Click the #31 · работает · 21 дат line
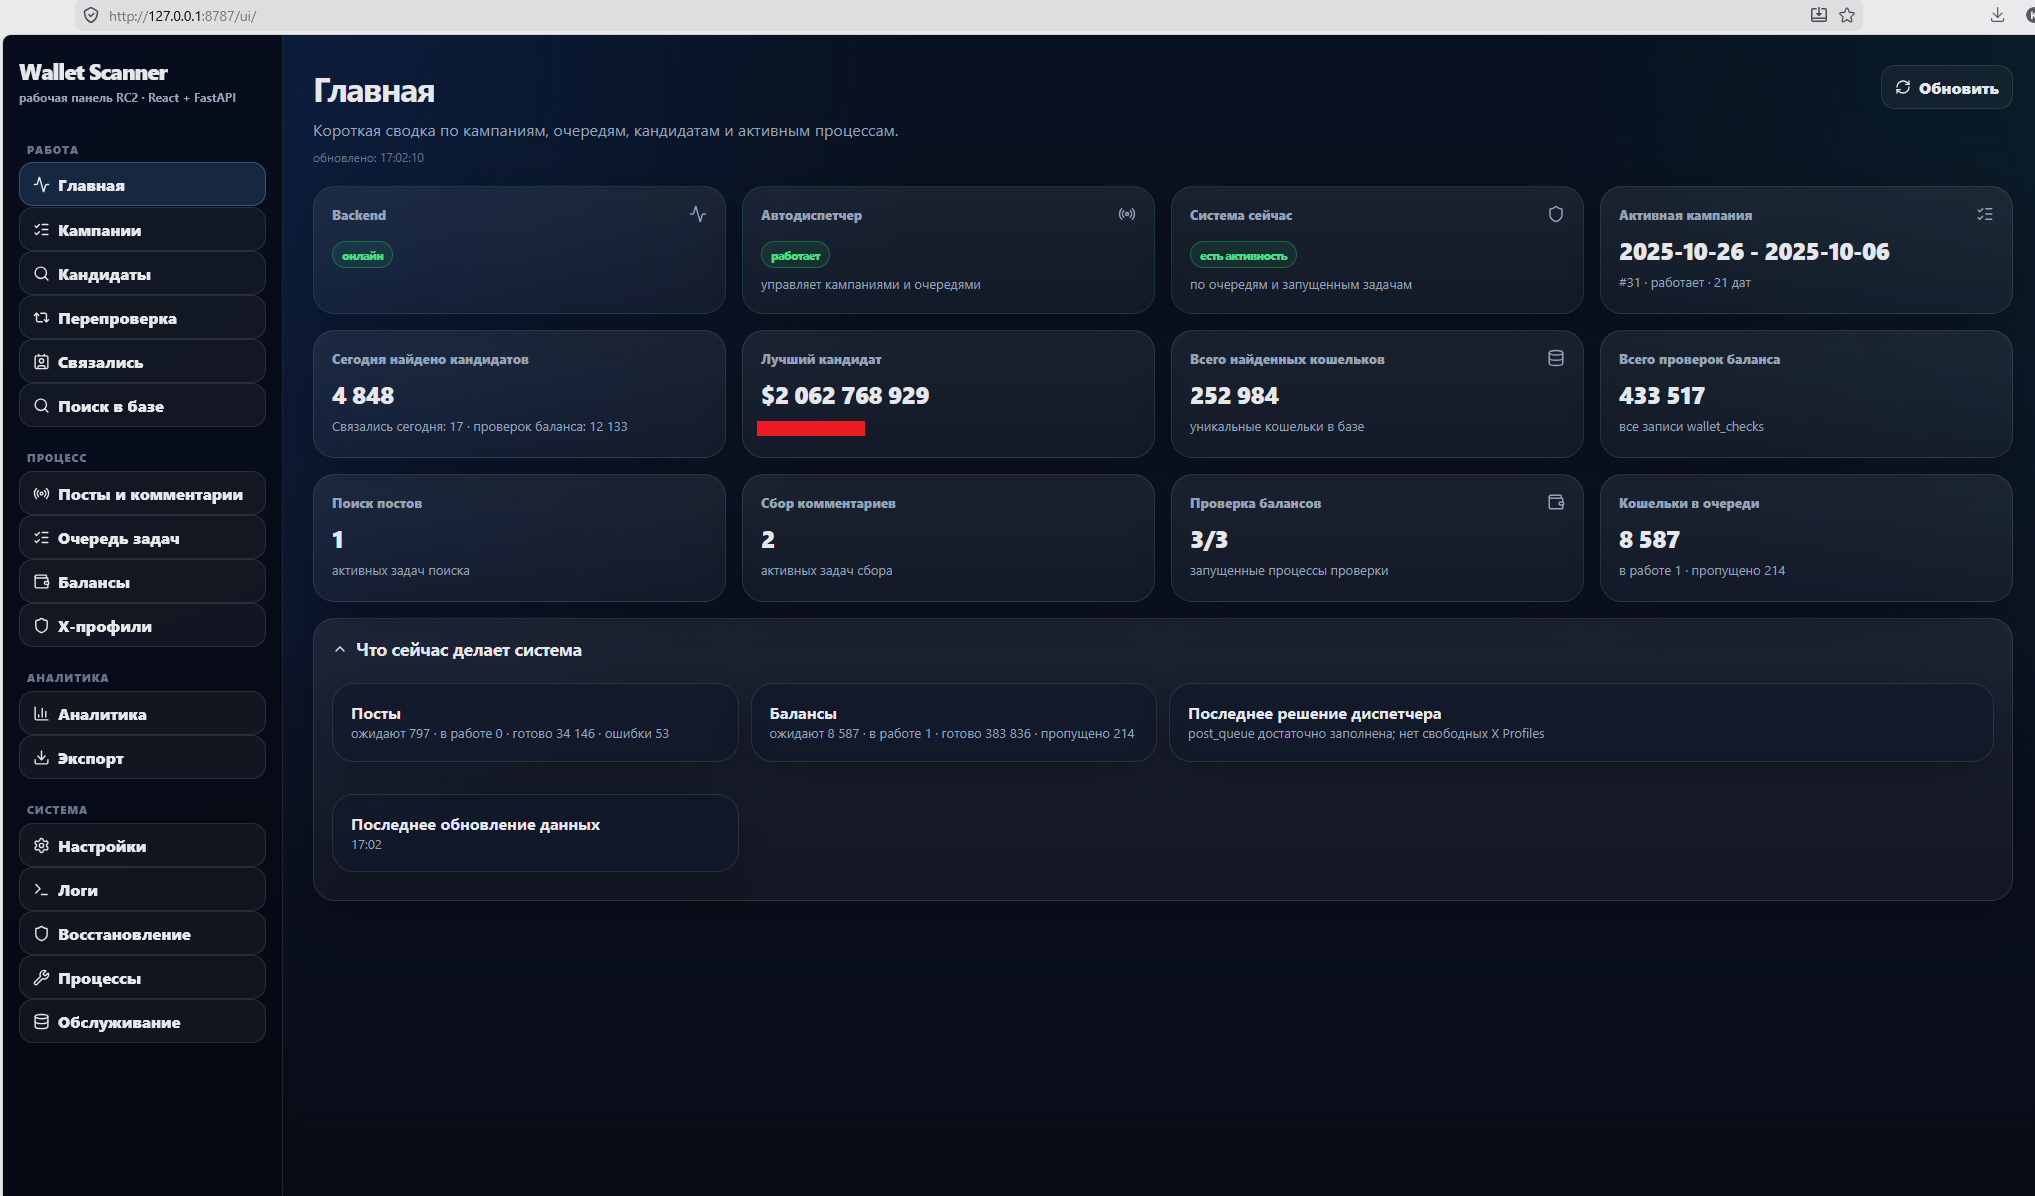Viewport: 2035px width, 1196px height. pos(1684,283)
